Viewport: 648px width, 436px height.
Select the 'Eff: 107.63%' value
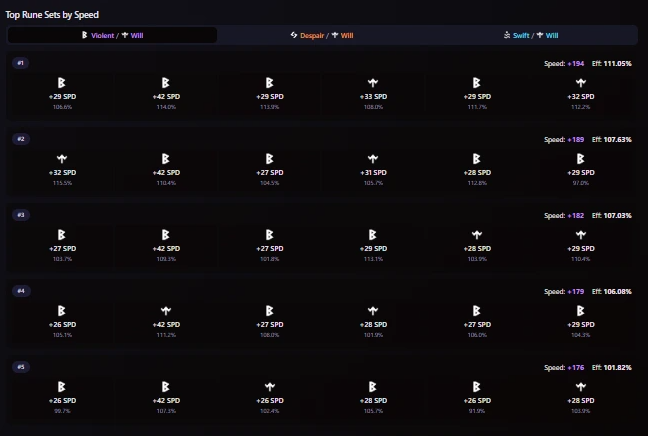pyautogui.click(x=612, y=140)
